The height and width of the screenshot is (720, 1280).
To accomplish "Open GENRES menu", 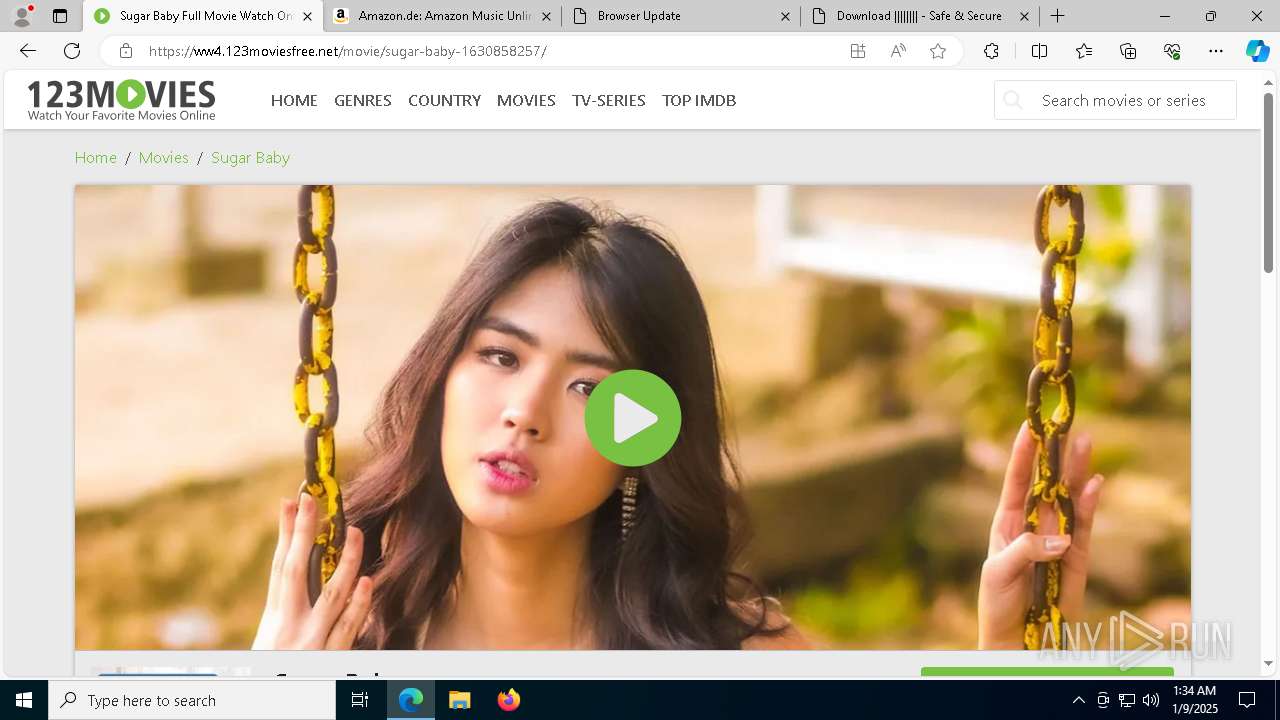I will tap(363, 100).
